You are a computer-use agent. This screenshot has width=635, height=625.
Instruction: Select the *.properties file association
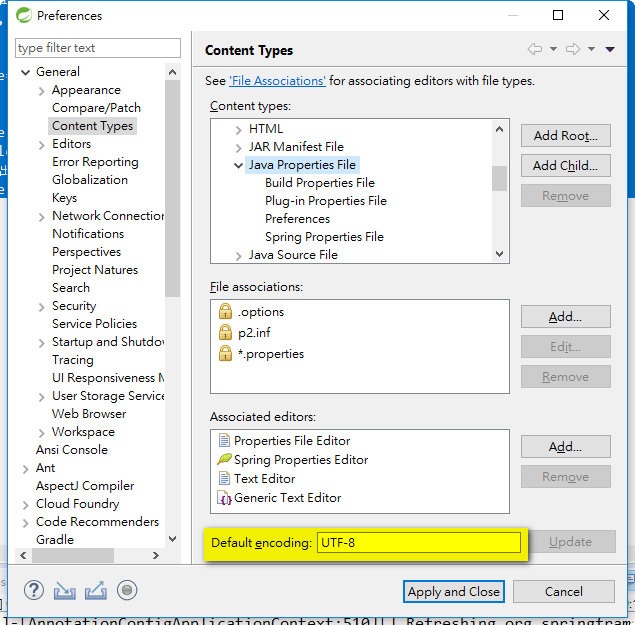coord(271,354)
